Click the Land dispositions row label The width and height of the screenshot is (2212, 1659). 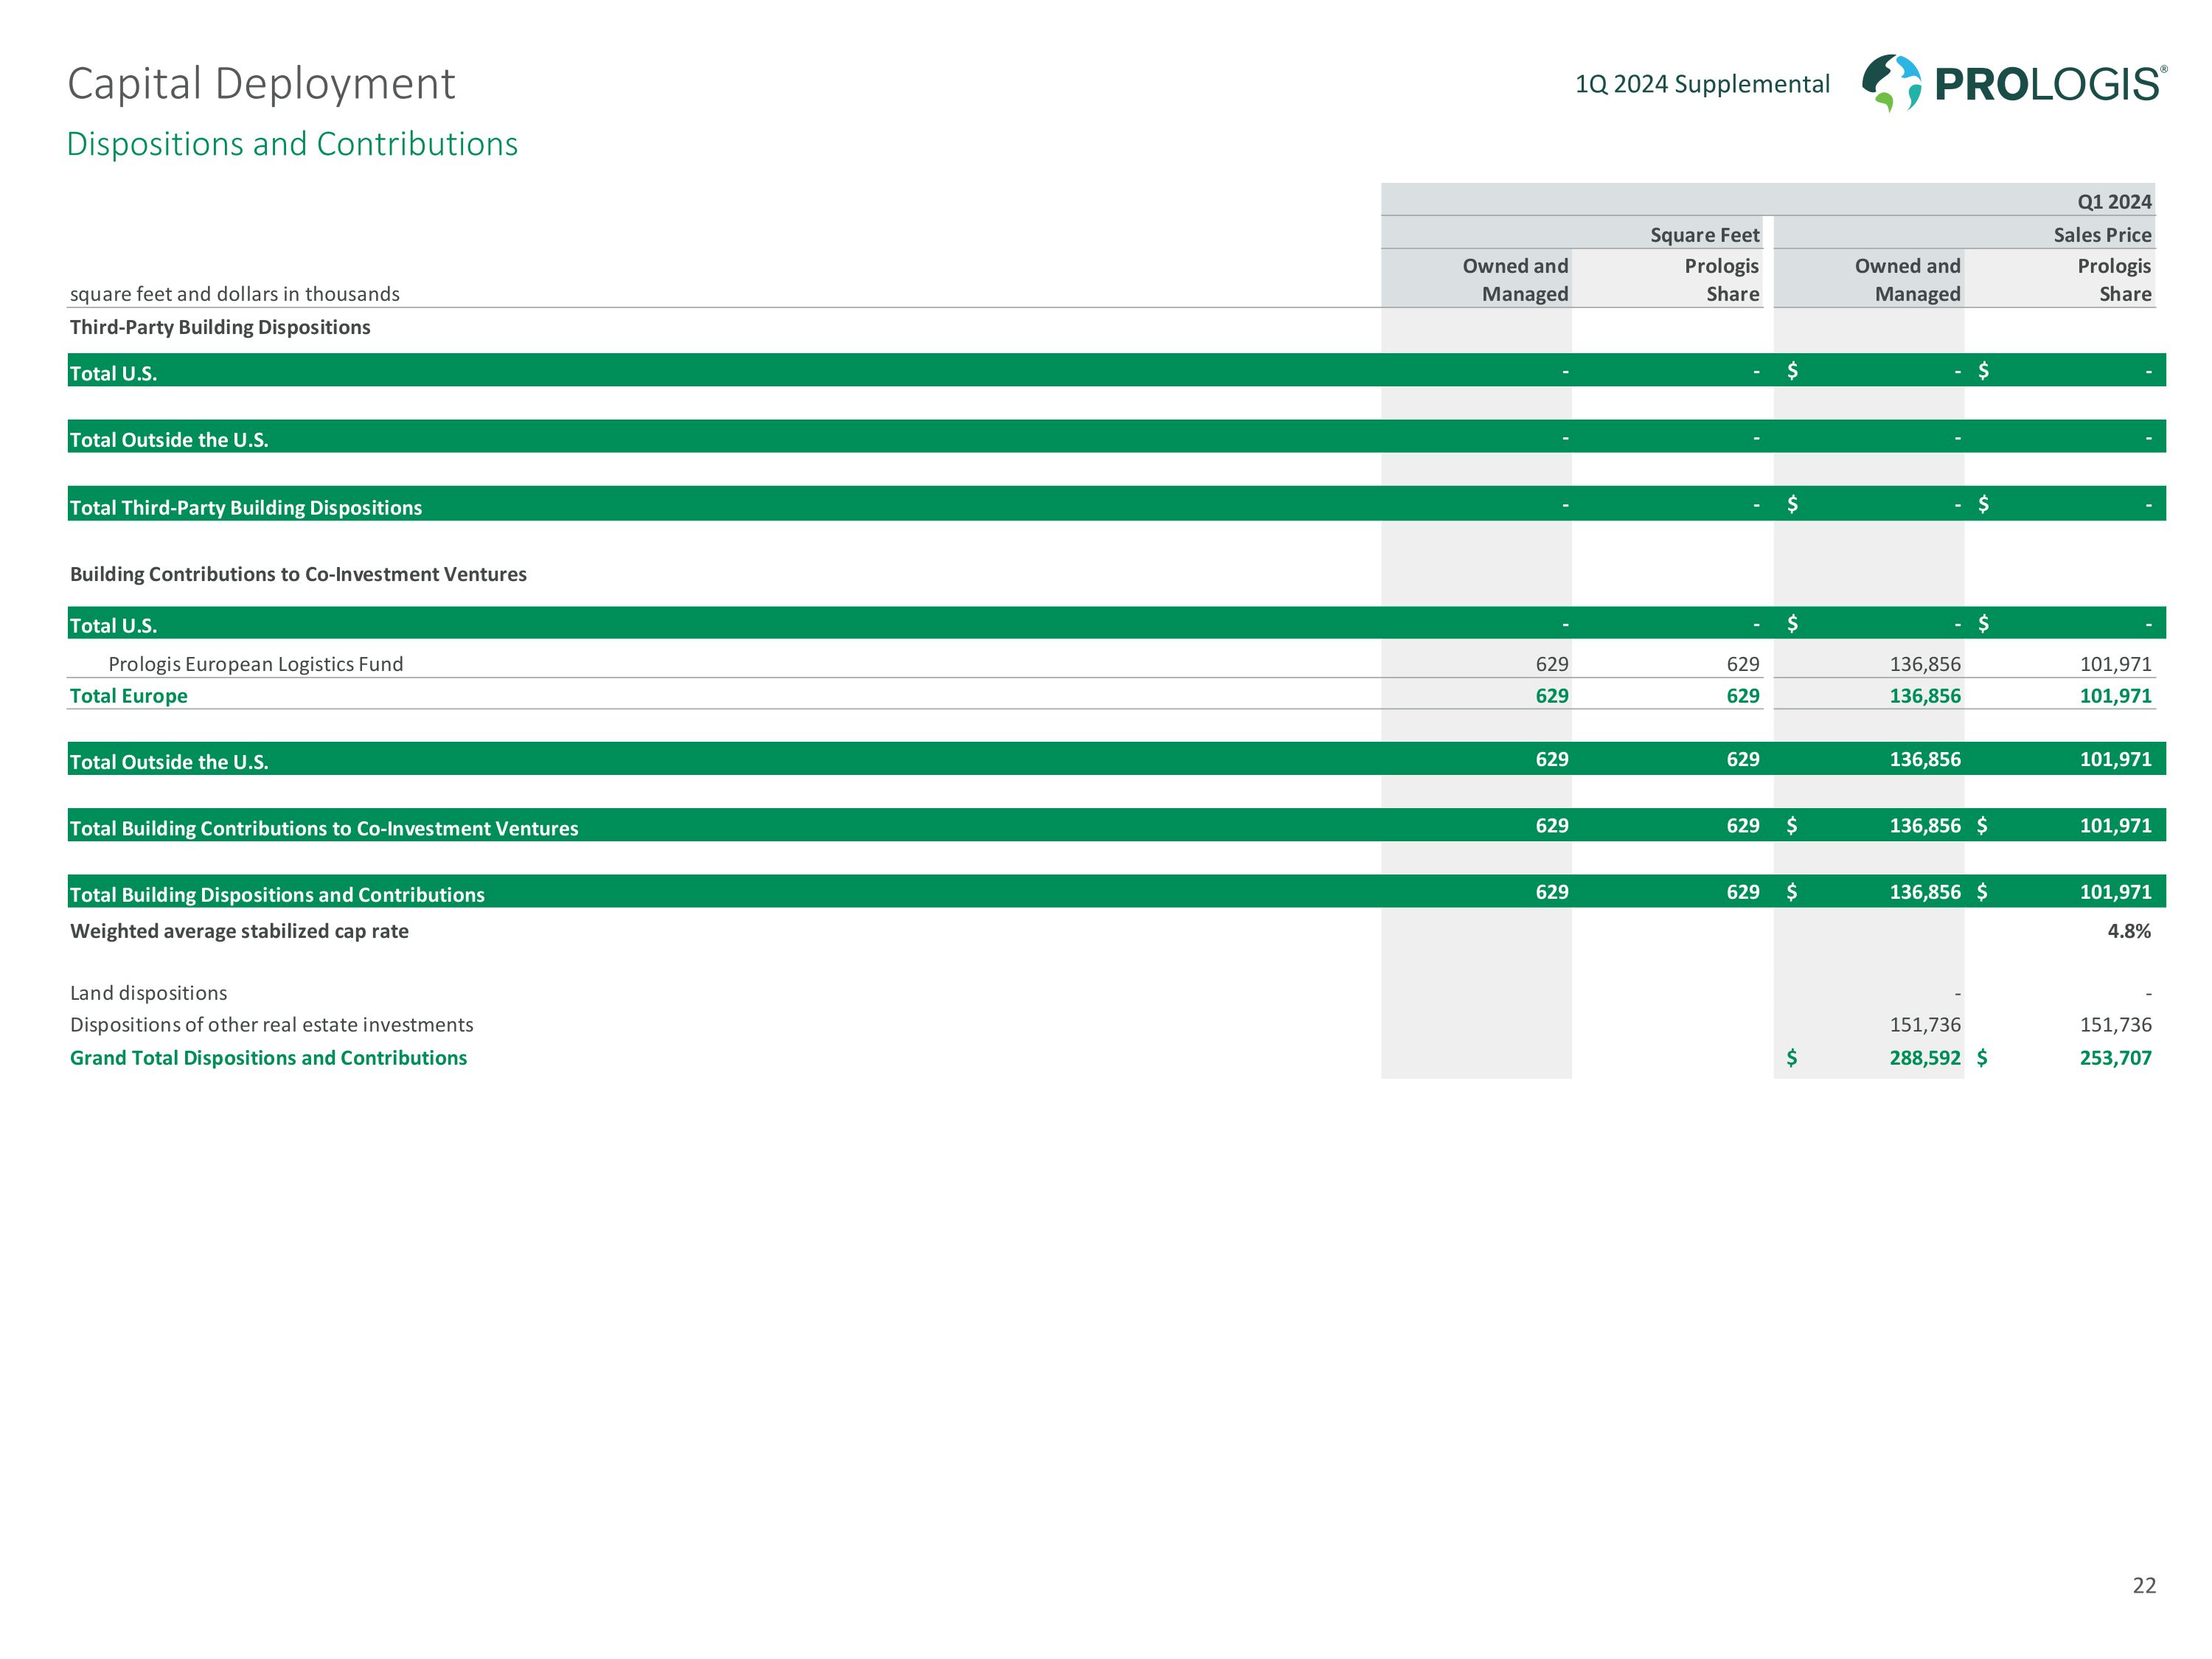click(x=148, y=993)
